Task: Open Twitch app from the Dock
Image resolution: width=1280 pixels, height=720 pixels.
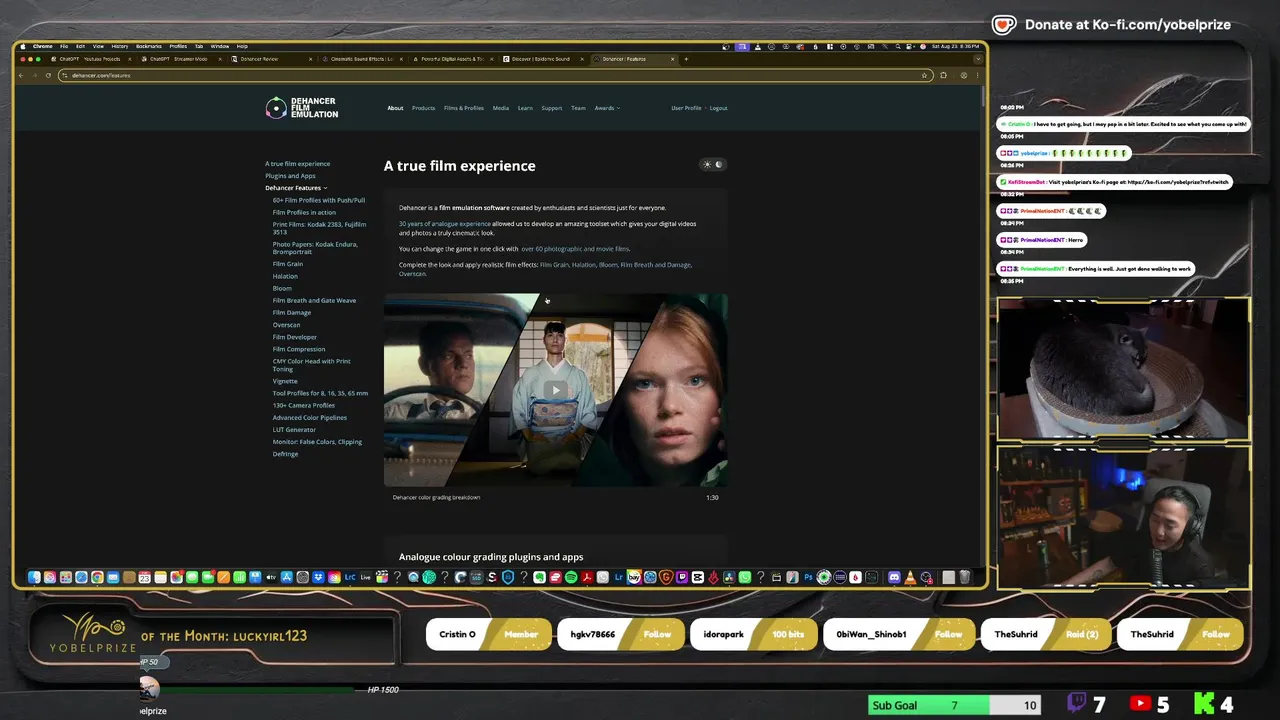Action: tap(681, 577)
